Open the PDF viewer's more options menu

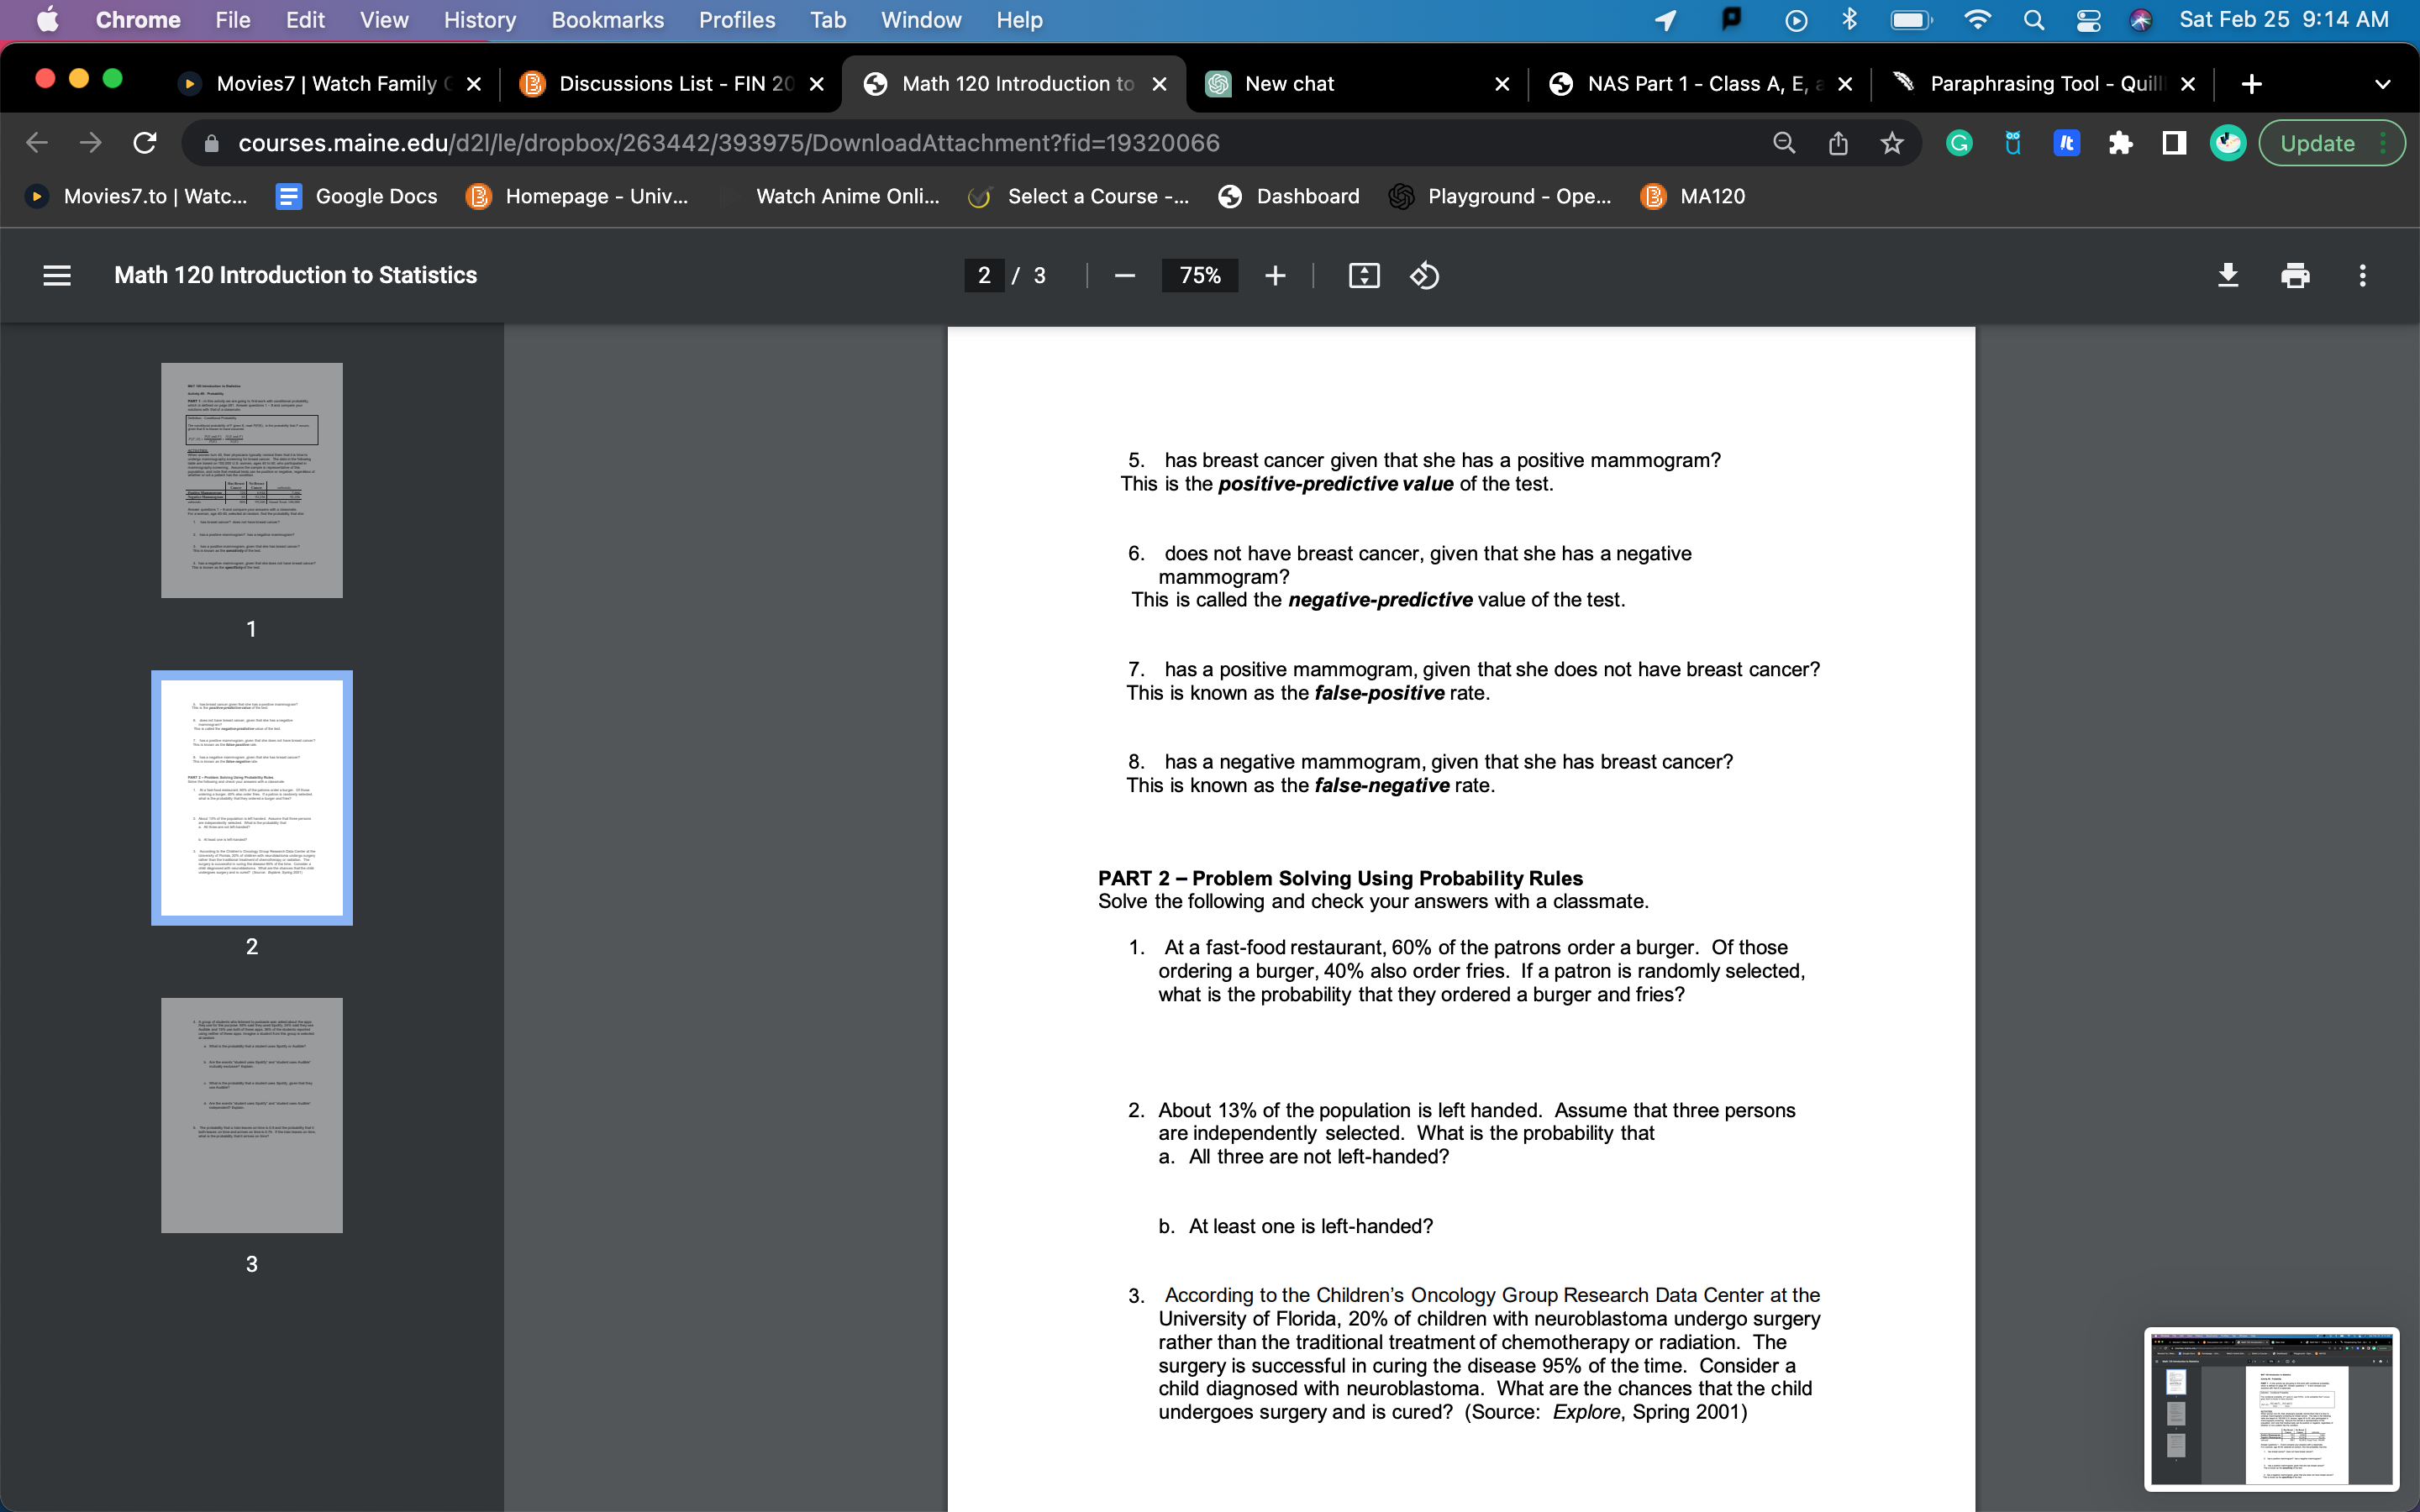click(x=2362, y=275)
